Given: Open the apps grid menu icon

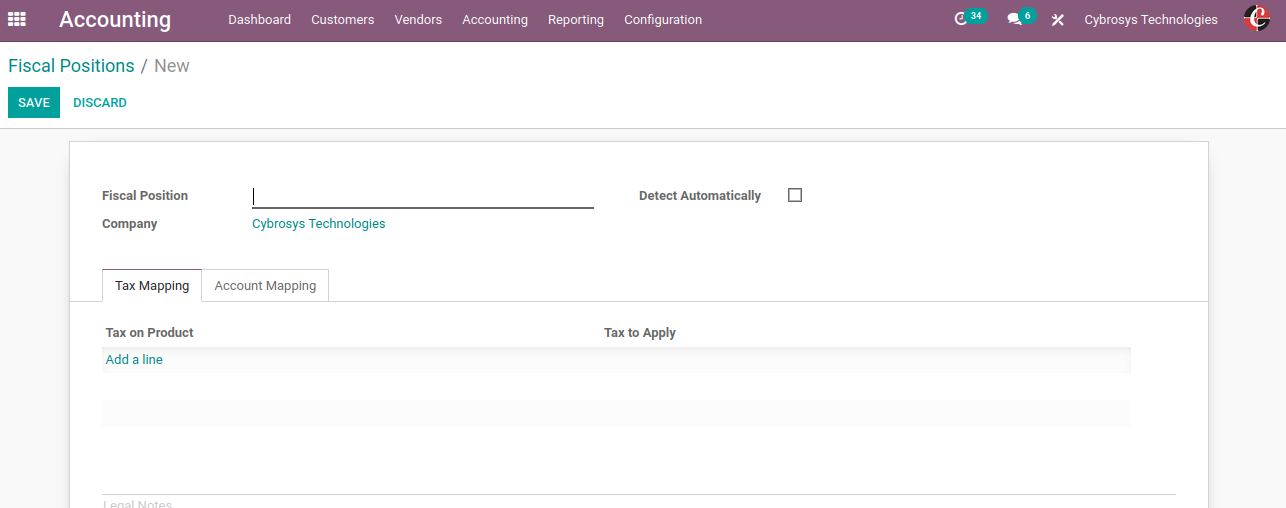Looking at the screenshot, I should click(x=17, y=19).
